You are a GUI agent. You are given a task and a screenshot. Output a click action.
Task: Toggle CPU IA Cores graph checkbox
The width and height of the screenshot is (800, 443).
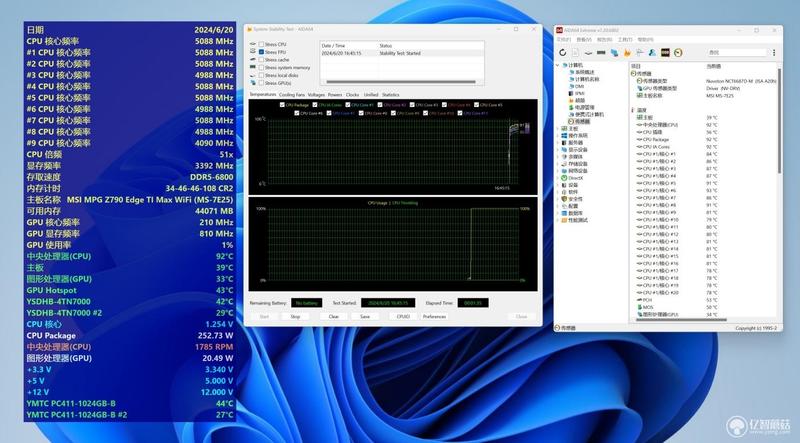tap(315, 105)
